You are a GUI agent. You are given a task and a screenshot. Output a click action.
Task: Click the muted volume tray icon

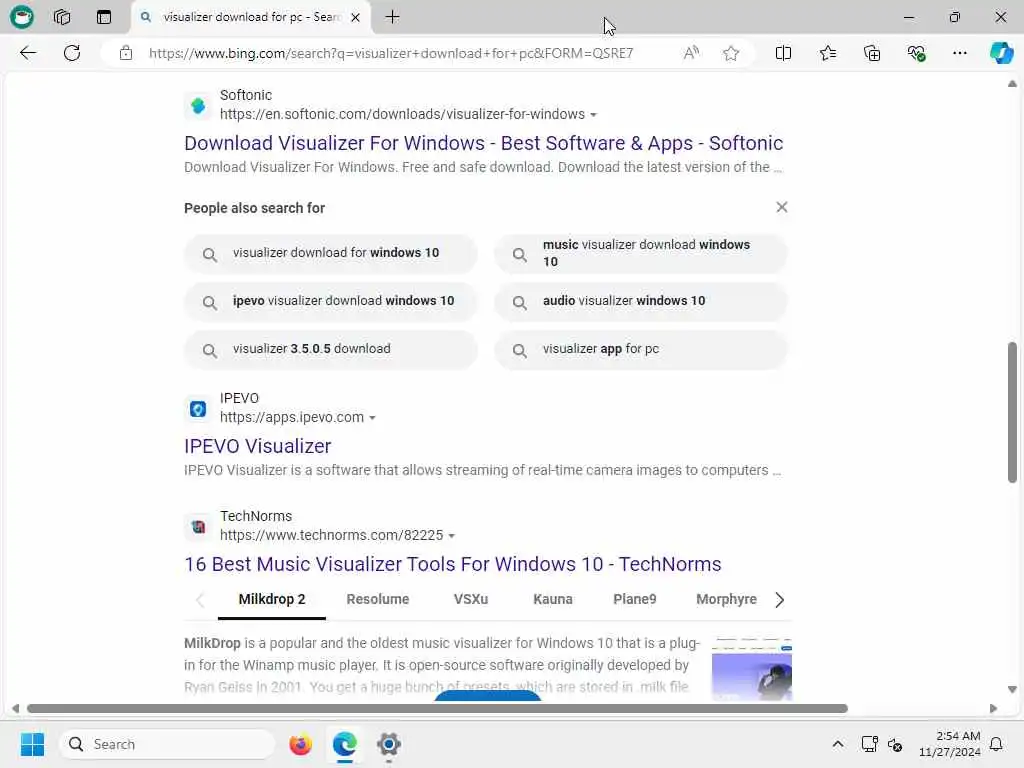point(895,744)
